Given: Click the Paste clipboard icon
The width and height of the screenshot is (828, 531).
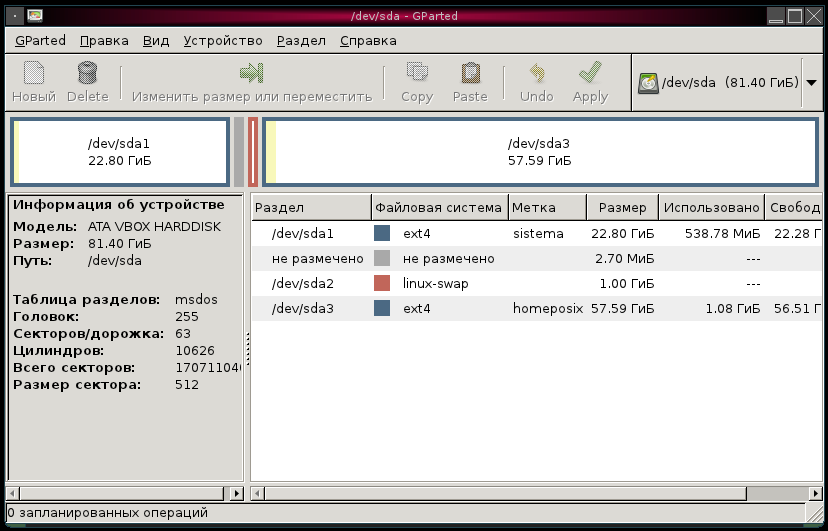Looking at the screenshot, I should pyautogui.click(x=470, y=73).
